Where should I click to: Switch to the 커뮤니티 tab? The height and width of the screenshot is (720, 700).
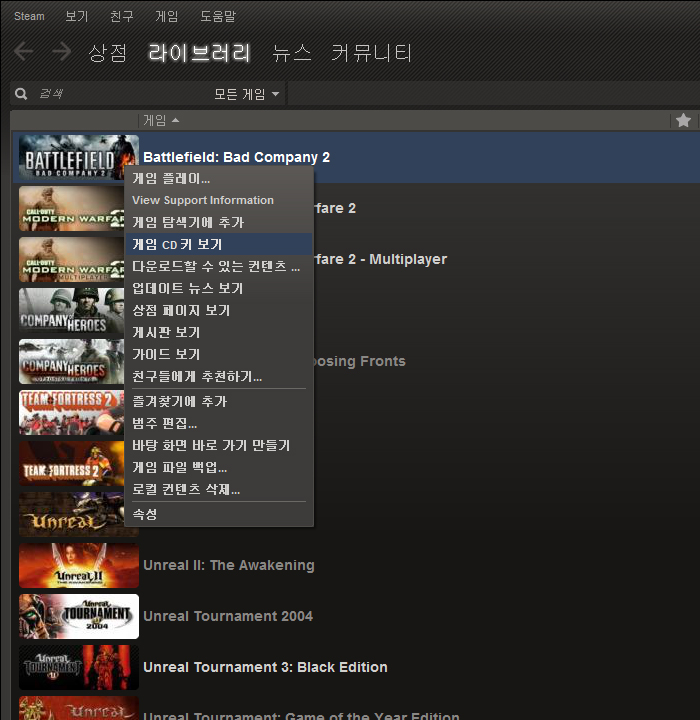(x=371, y=53)
